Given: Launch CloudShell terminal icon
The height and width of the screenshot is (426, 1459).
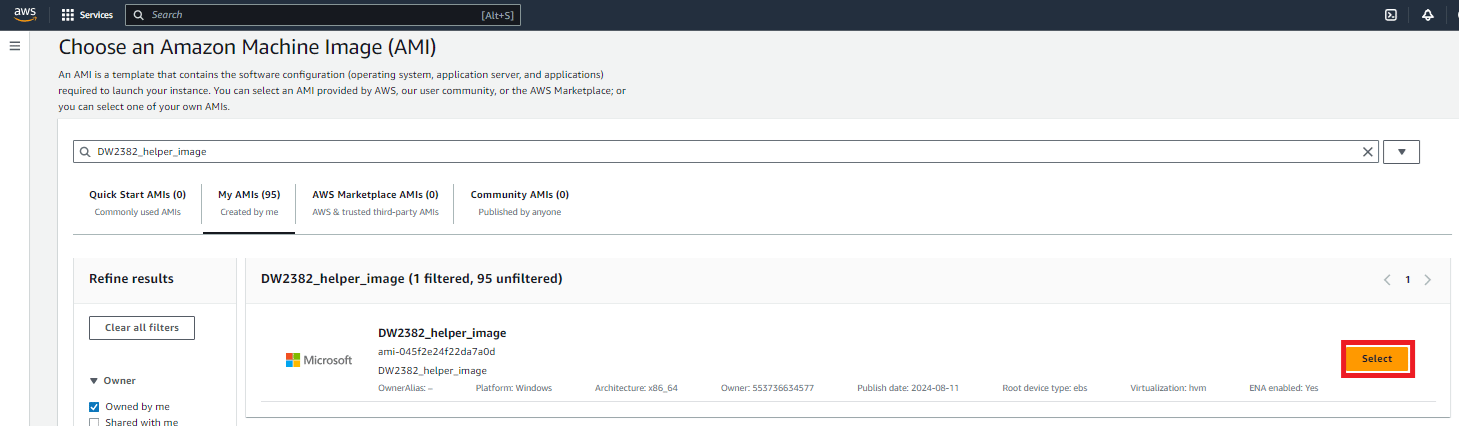Looking at the screenshot, I should (x=1390, y=15).
